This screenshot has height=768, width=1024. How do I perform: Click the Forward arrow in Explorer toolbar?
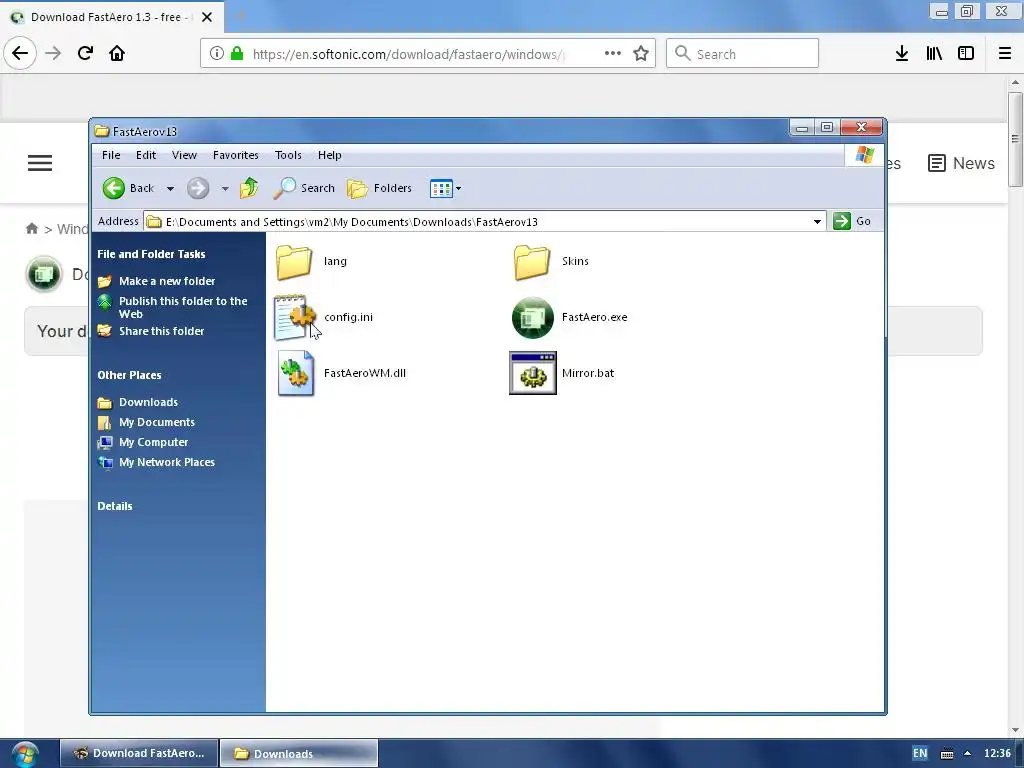198,188
